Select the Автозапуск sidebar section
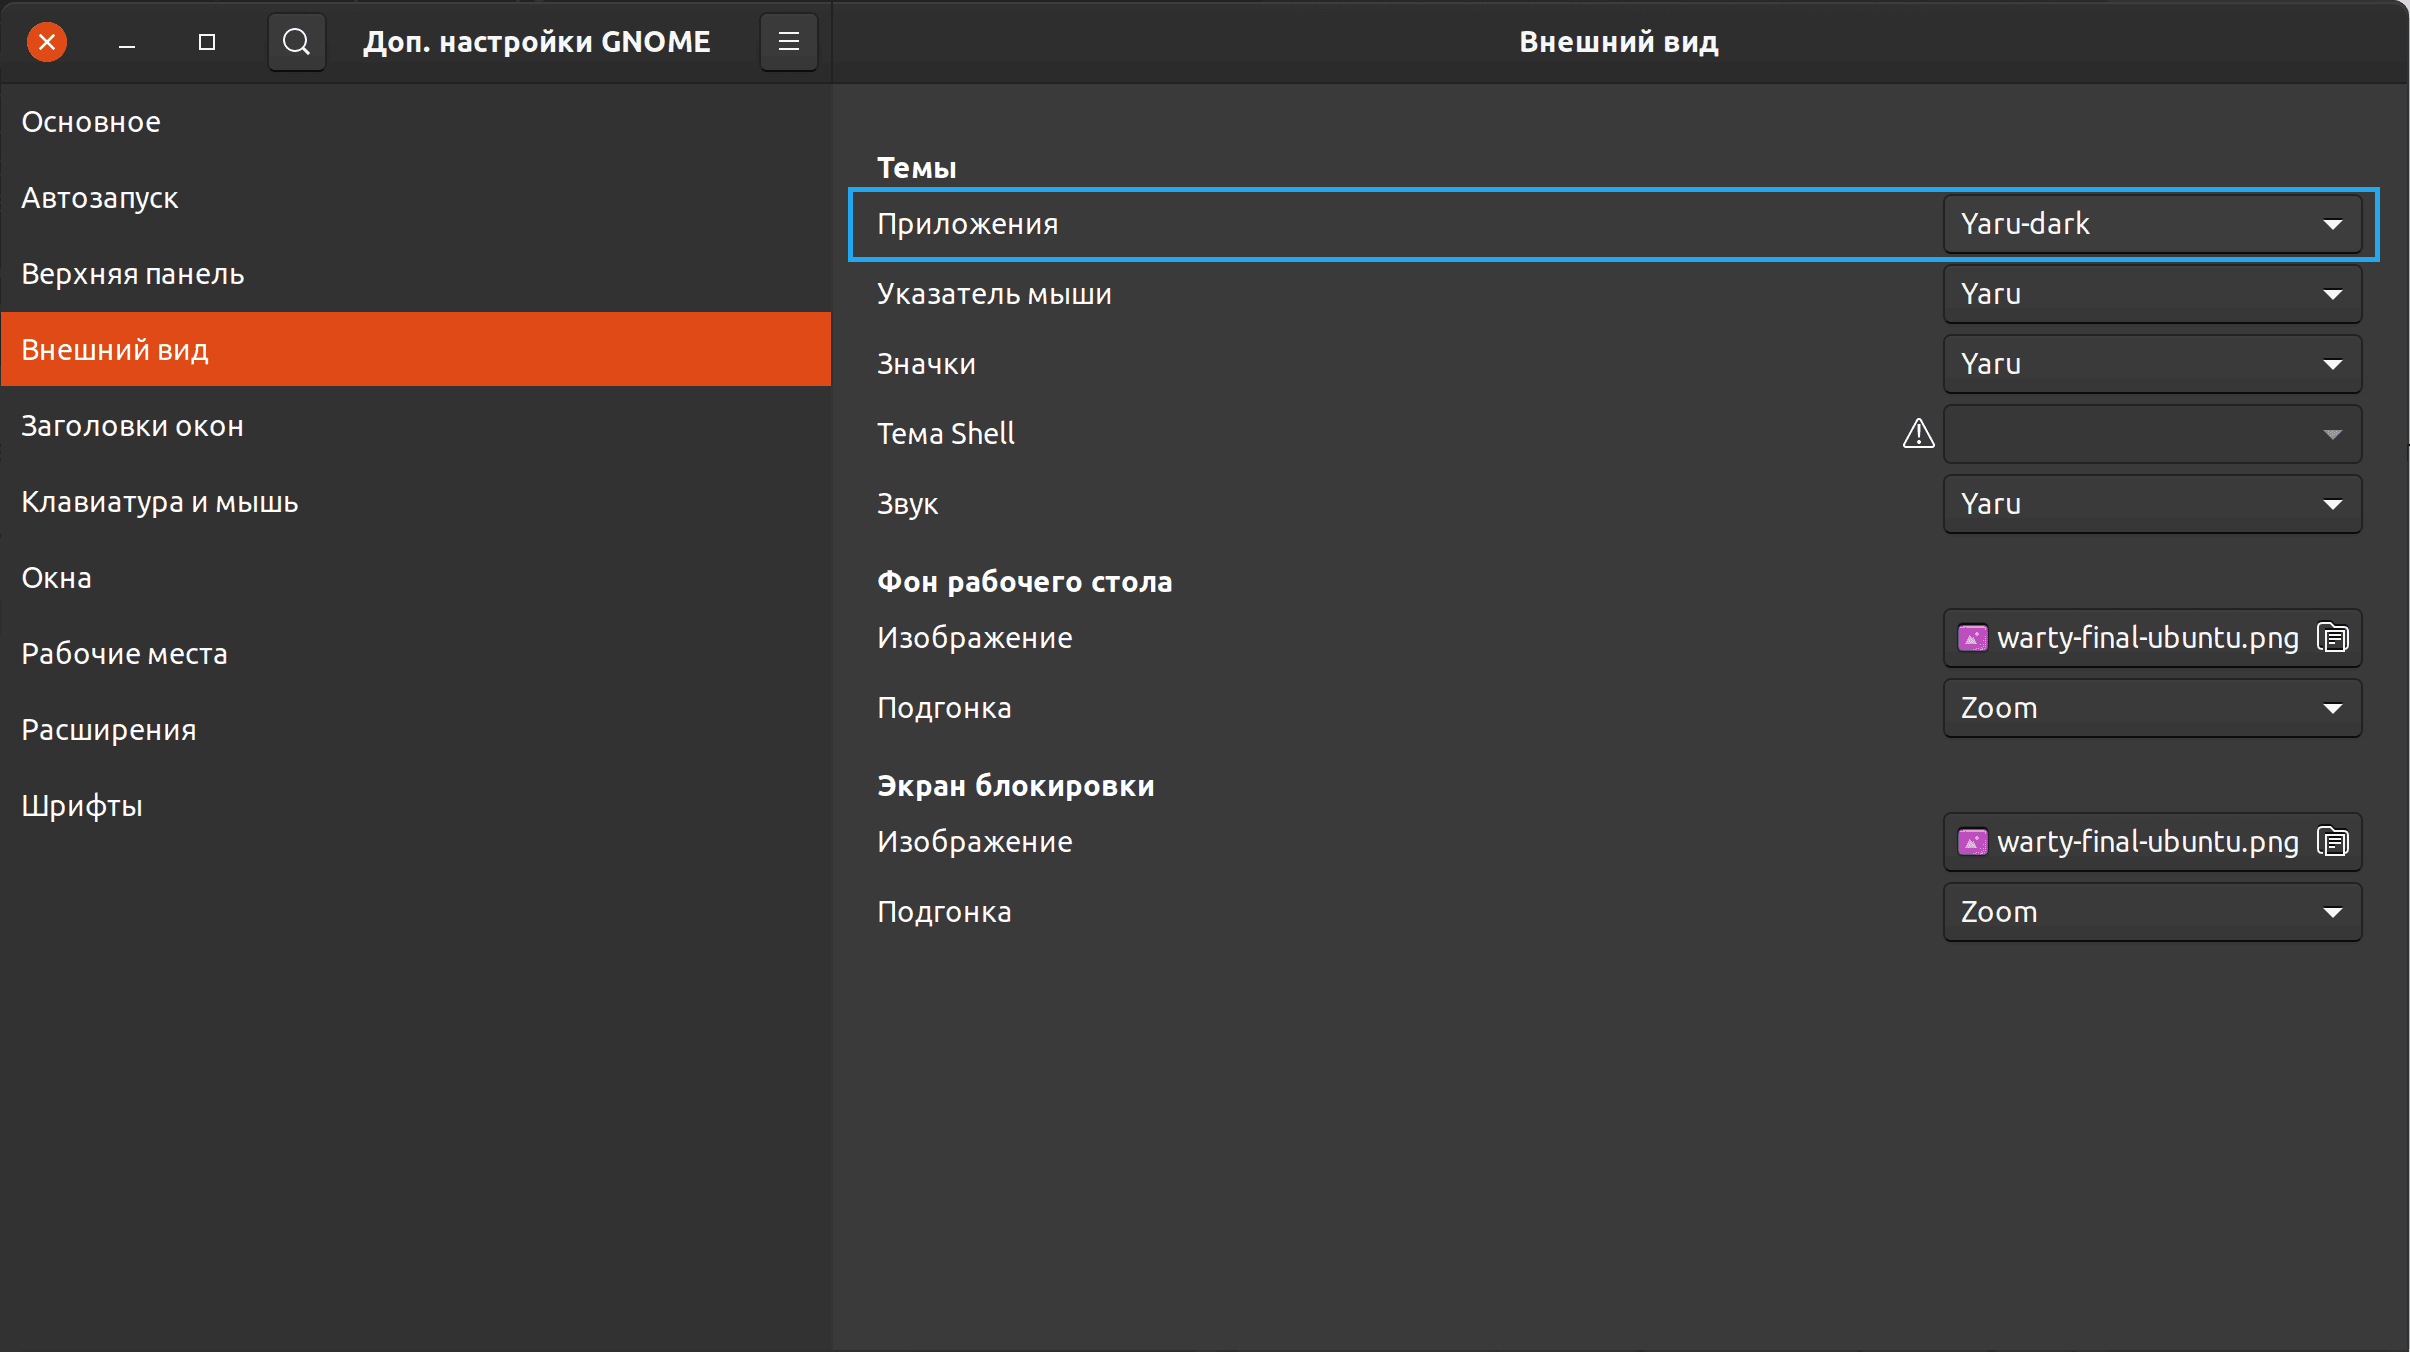Viewport: 2410px width, 1352px height. (x=416, y=198)
